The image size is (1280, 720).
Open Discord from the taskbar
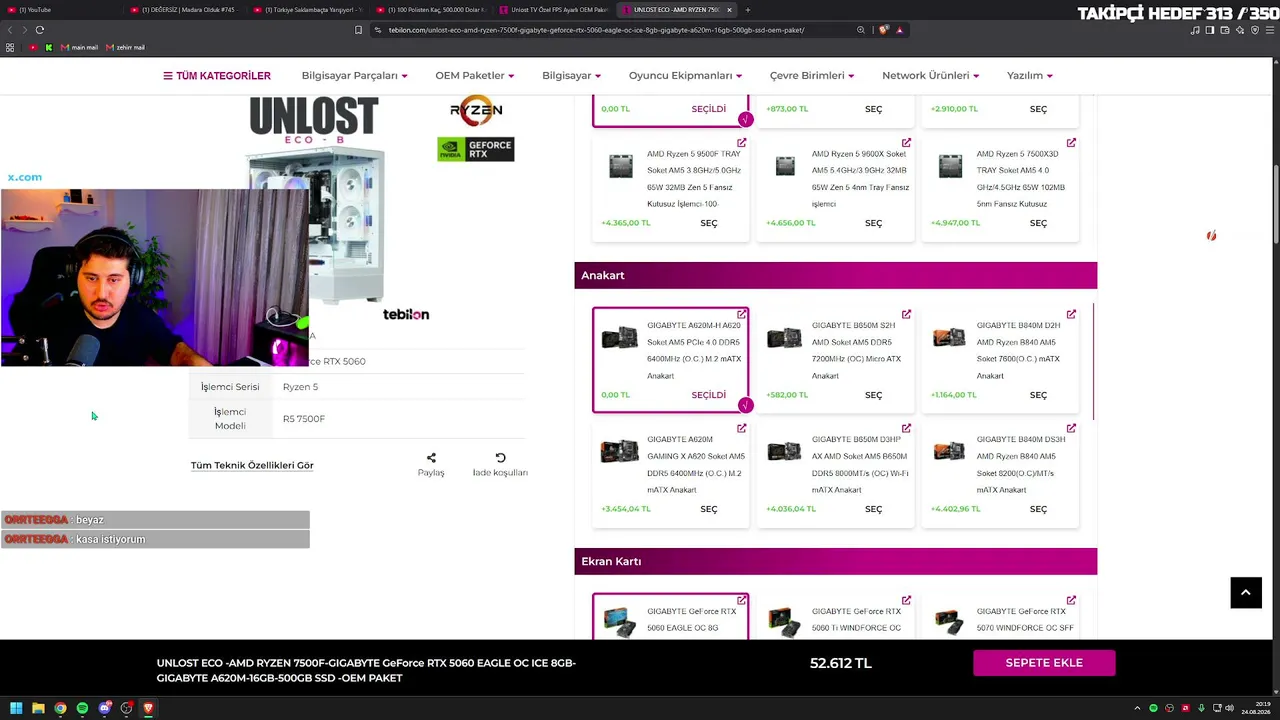coord(104,708)
